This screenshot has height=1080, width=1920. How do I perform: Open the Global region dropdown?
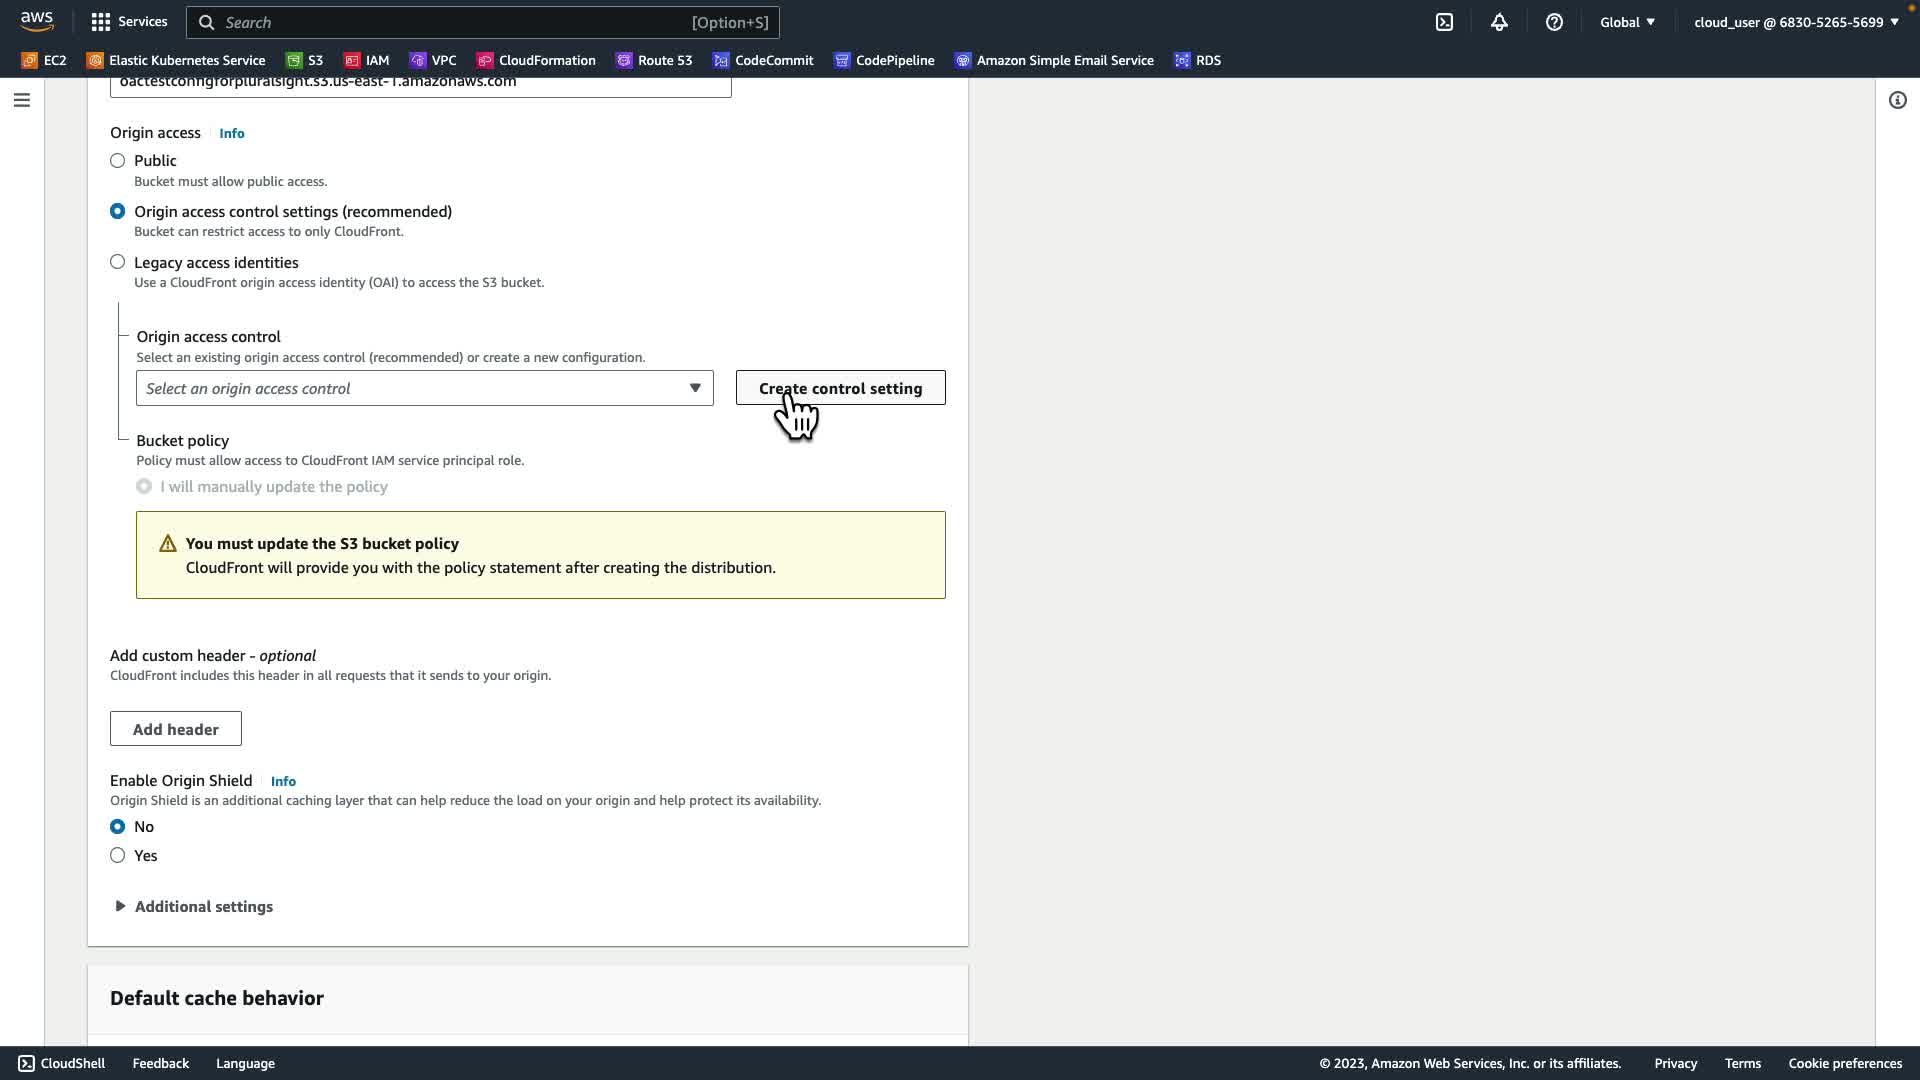click(x=1627, y=22)
